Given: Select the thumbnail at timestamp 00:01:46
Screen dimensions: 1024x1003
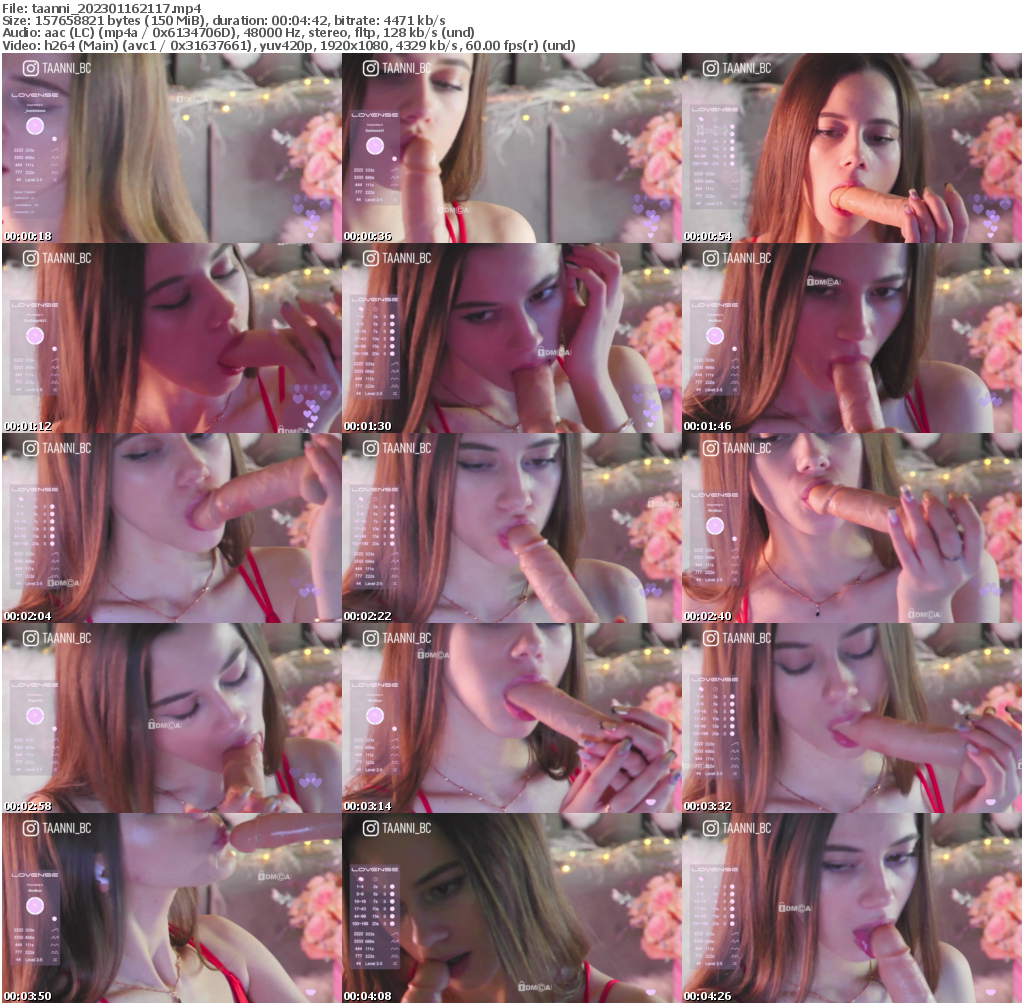Looking at the screenshot, I should (851, 338).
